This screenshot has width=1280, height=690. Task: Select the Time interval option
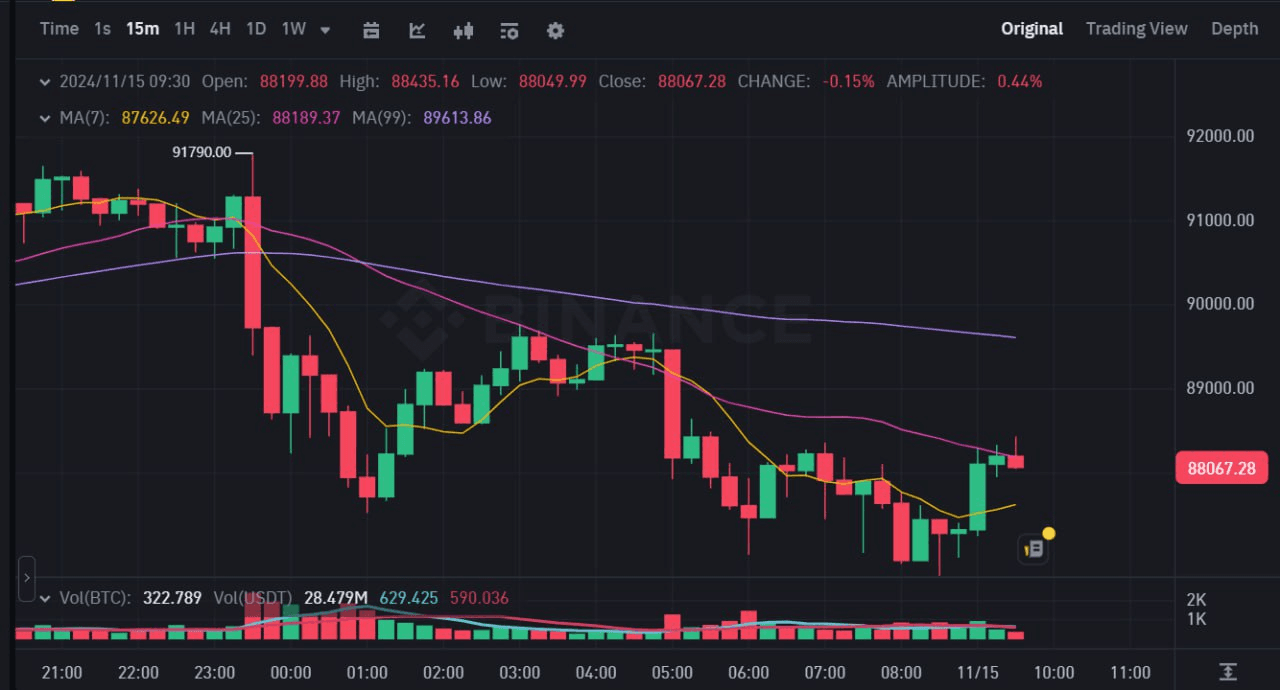(59, 29)
